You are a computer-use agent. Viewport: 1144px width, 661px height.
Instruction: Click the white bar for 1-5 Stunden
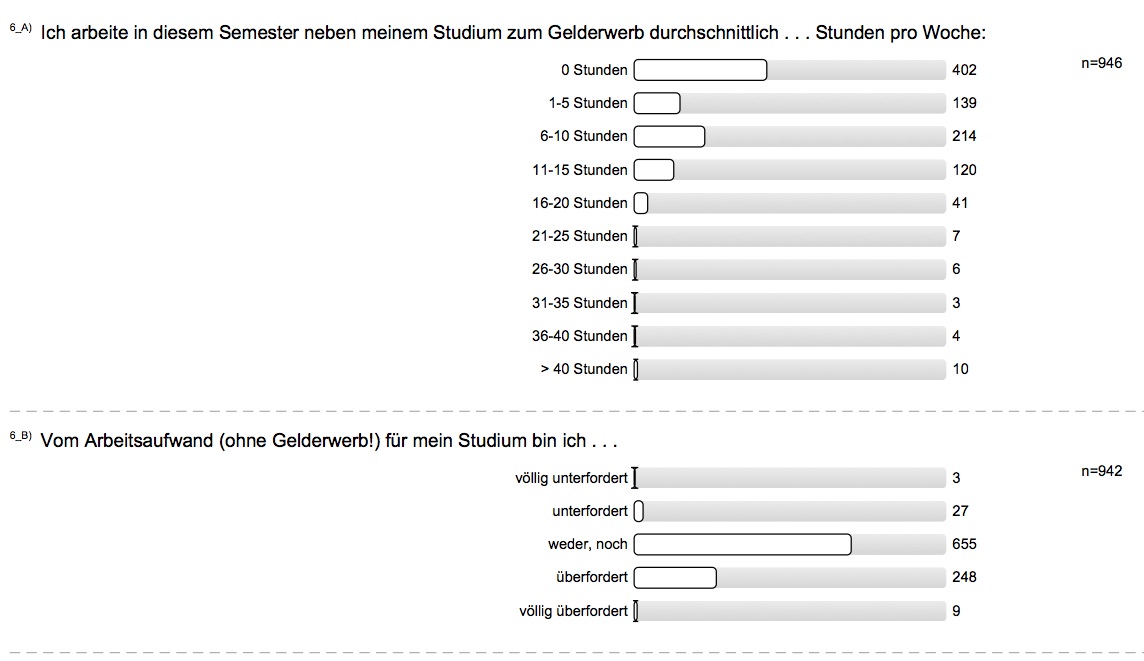tap(657, 103)
